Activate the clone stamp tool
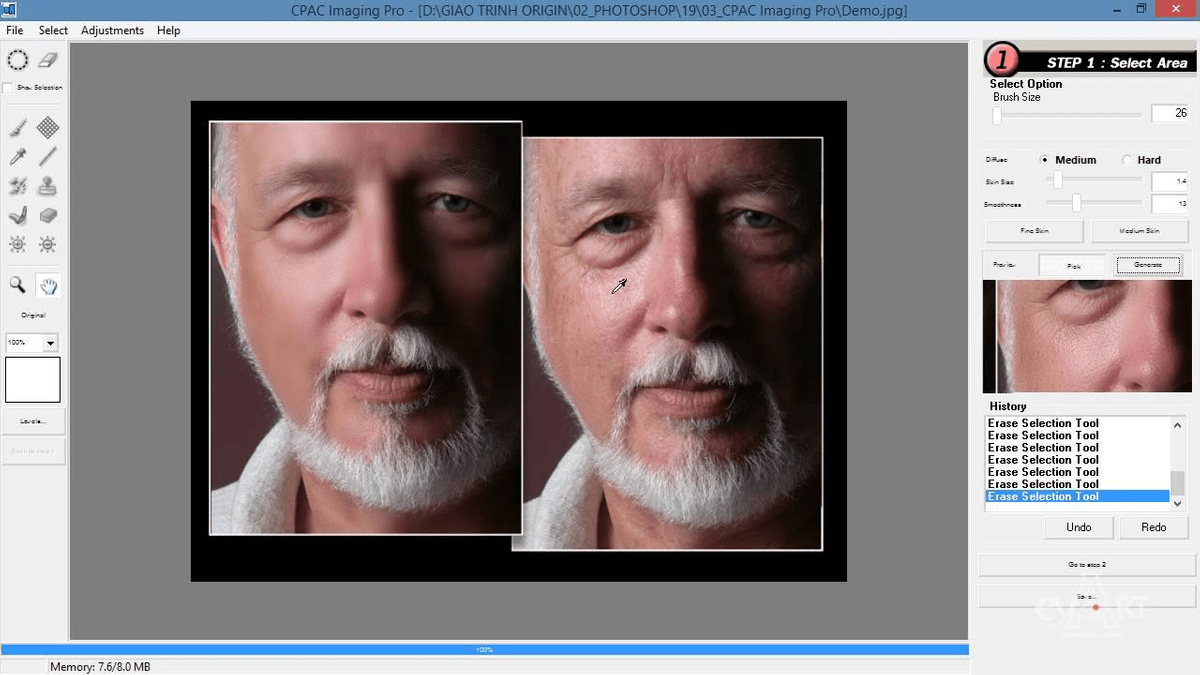This screenshot has height=675, width=1200. pyautogui.click(x=47, y=186)
